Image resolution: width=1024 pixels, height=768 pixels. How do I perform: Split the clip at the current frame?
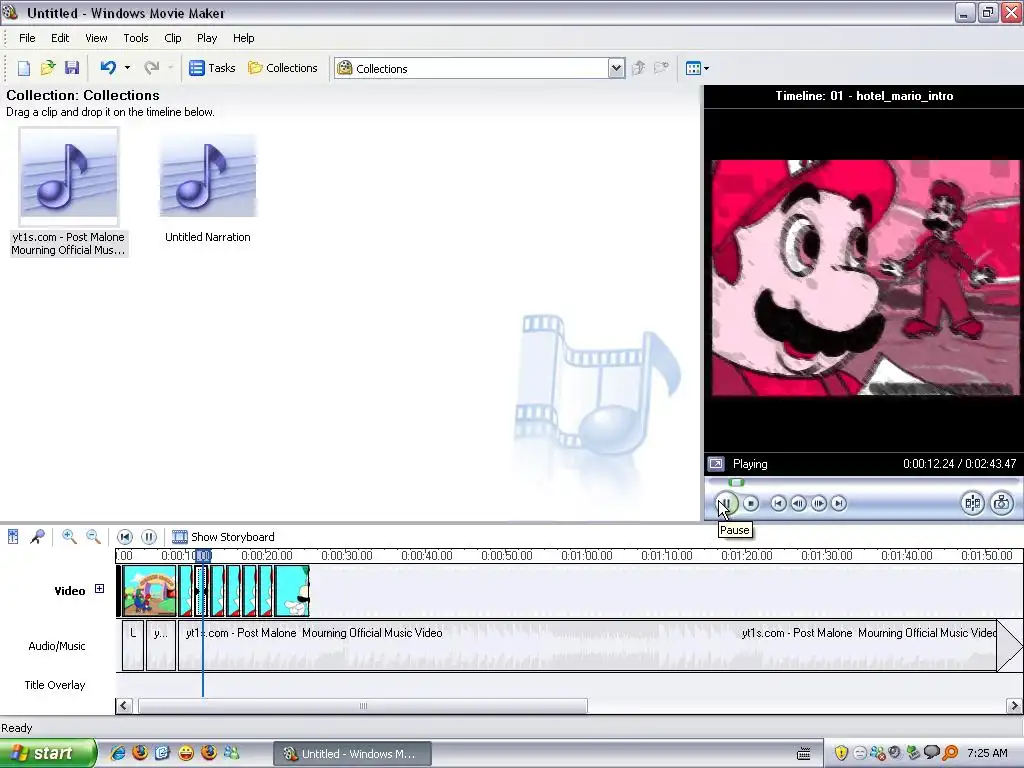click(x=972, y=503)
